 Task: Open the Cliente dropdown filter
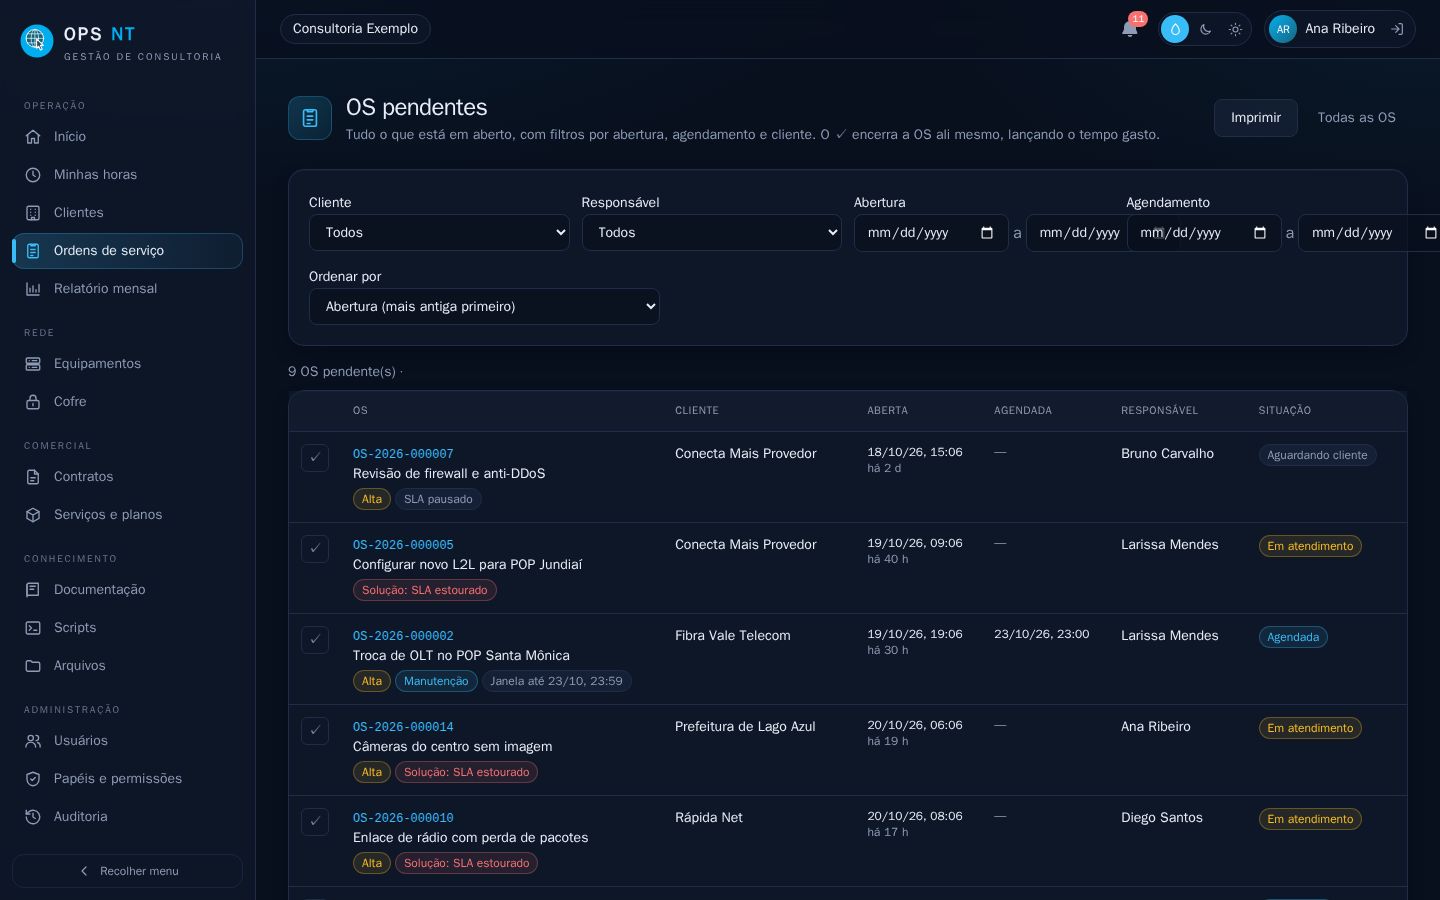[439, 233]
